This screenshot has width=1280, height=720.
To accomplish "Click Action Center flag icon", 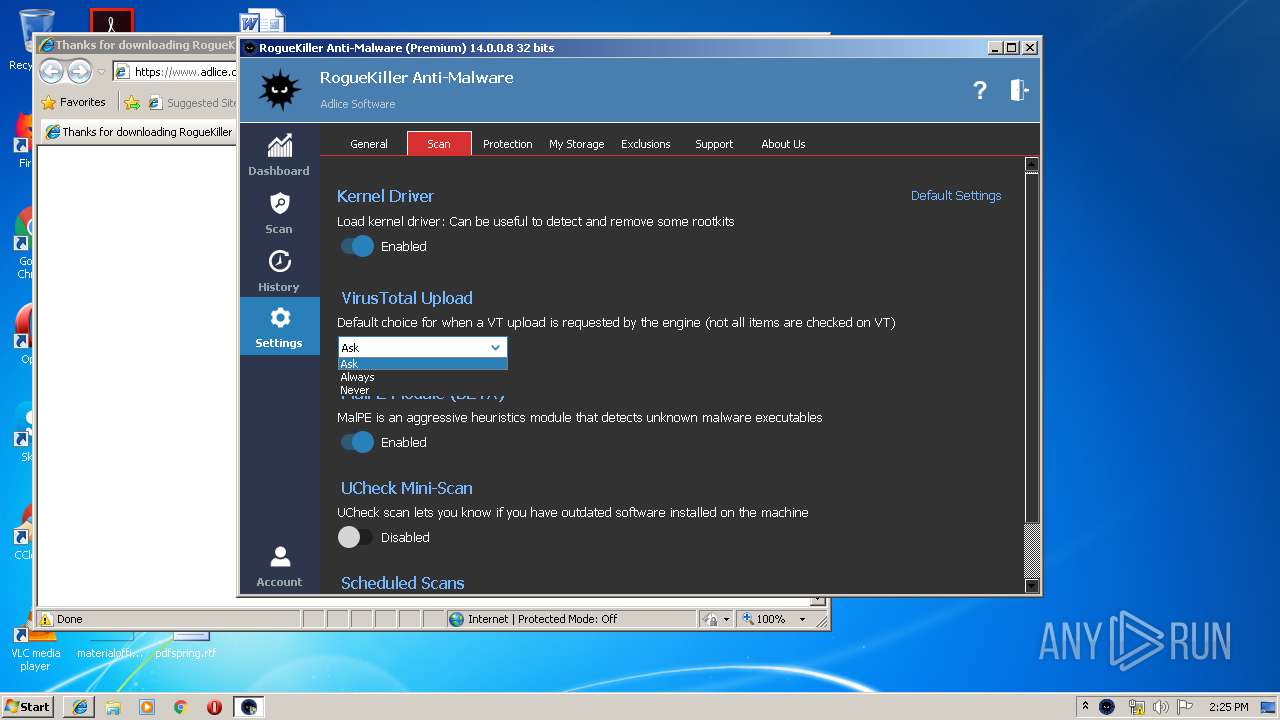I will pos(1184,707).
